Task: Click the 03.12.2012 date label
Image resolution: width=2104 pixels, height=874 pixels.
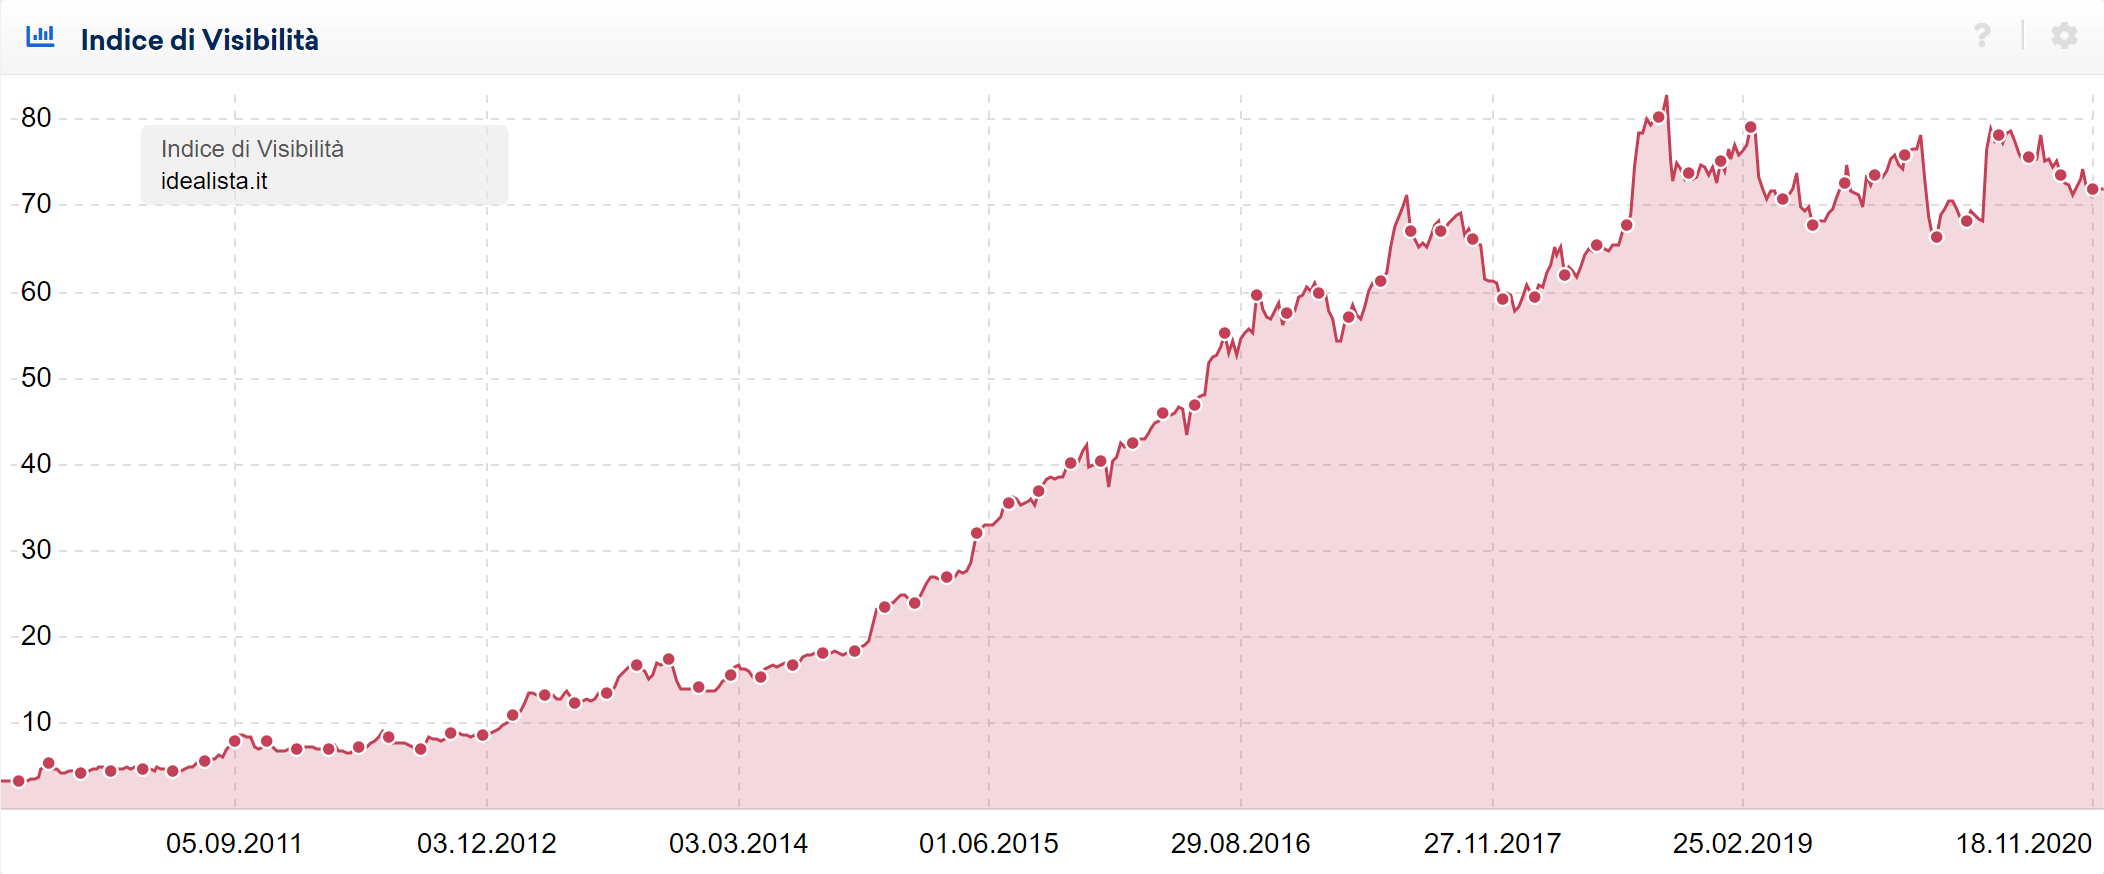Action: [x=487, y=844]
